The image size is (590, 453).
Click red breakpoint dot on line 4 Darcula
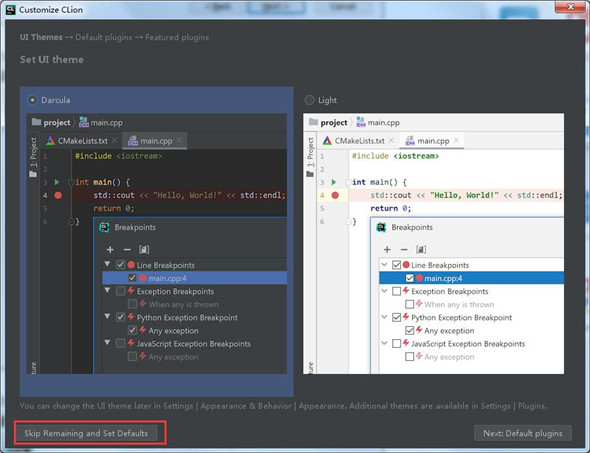(x=58, y=195)
